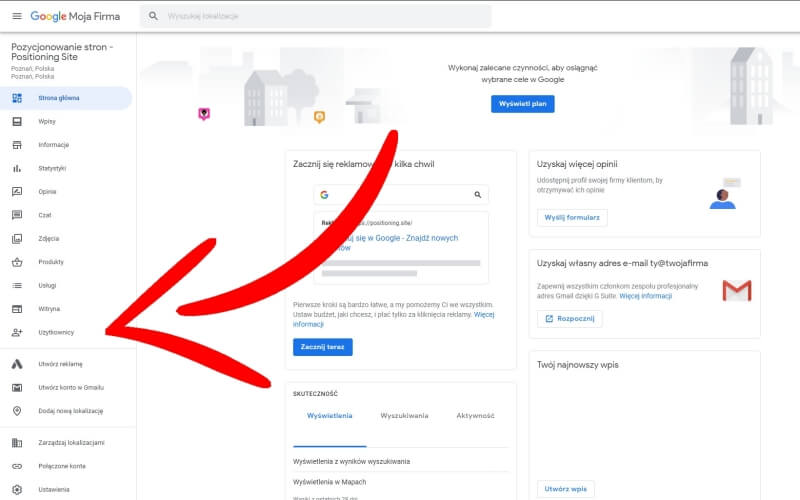Click the Informacje storefront icon
This screenshot has height=500, width=800.
(17, 145)
